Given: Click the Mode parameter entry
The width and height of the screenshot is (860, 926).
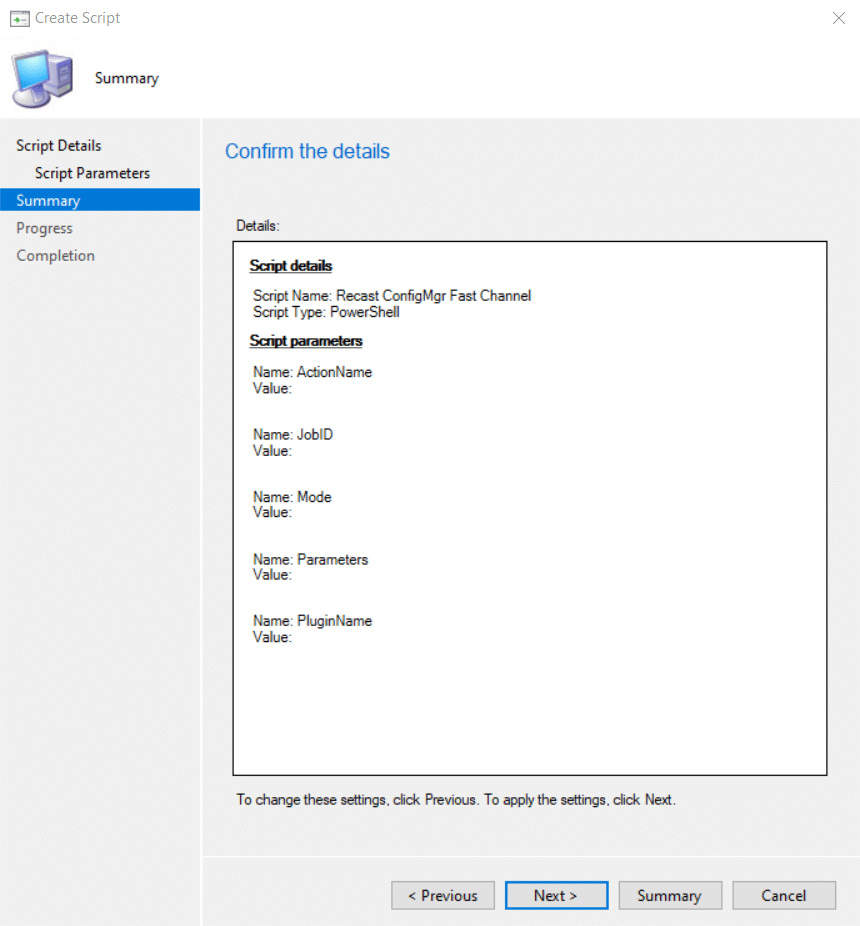Looking at the screenshot, I should [x=292, y=497].
